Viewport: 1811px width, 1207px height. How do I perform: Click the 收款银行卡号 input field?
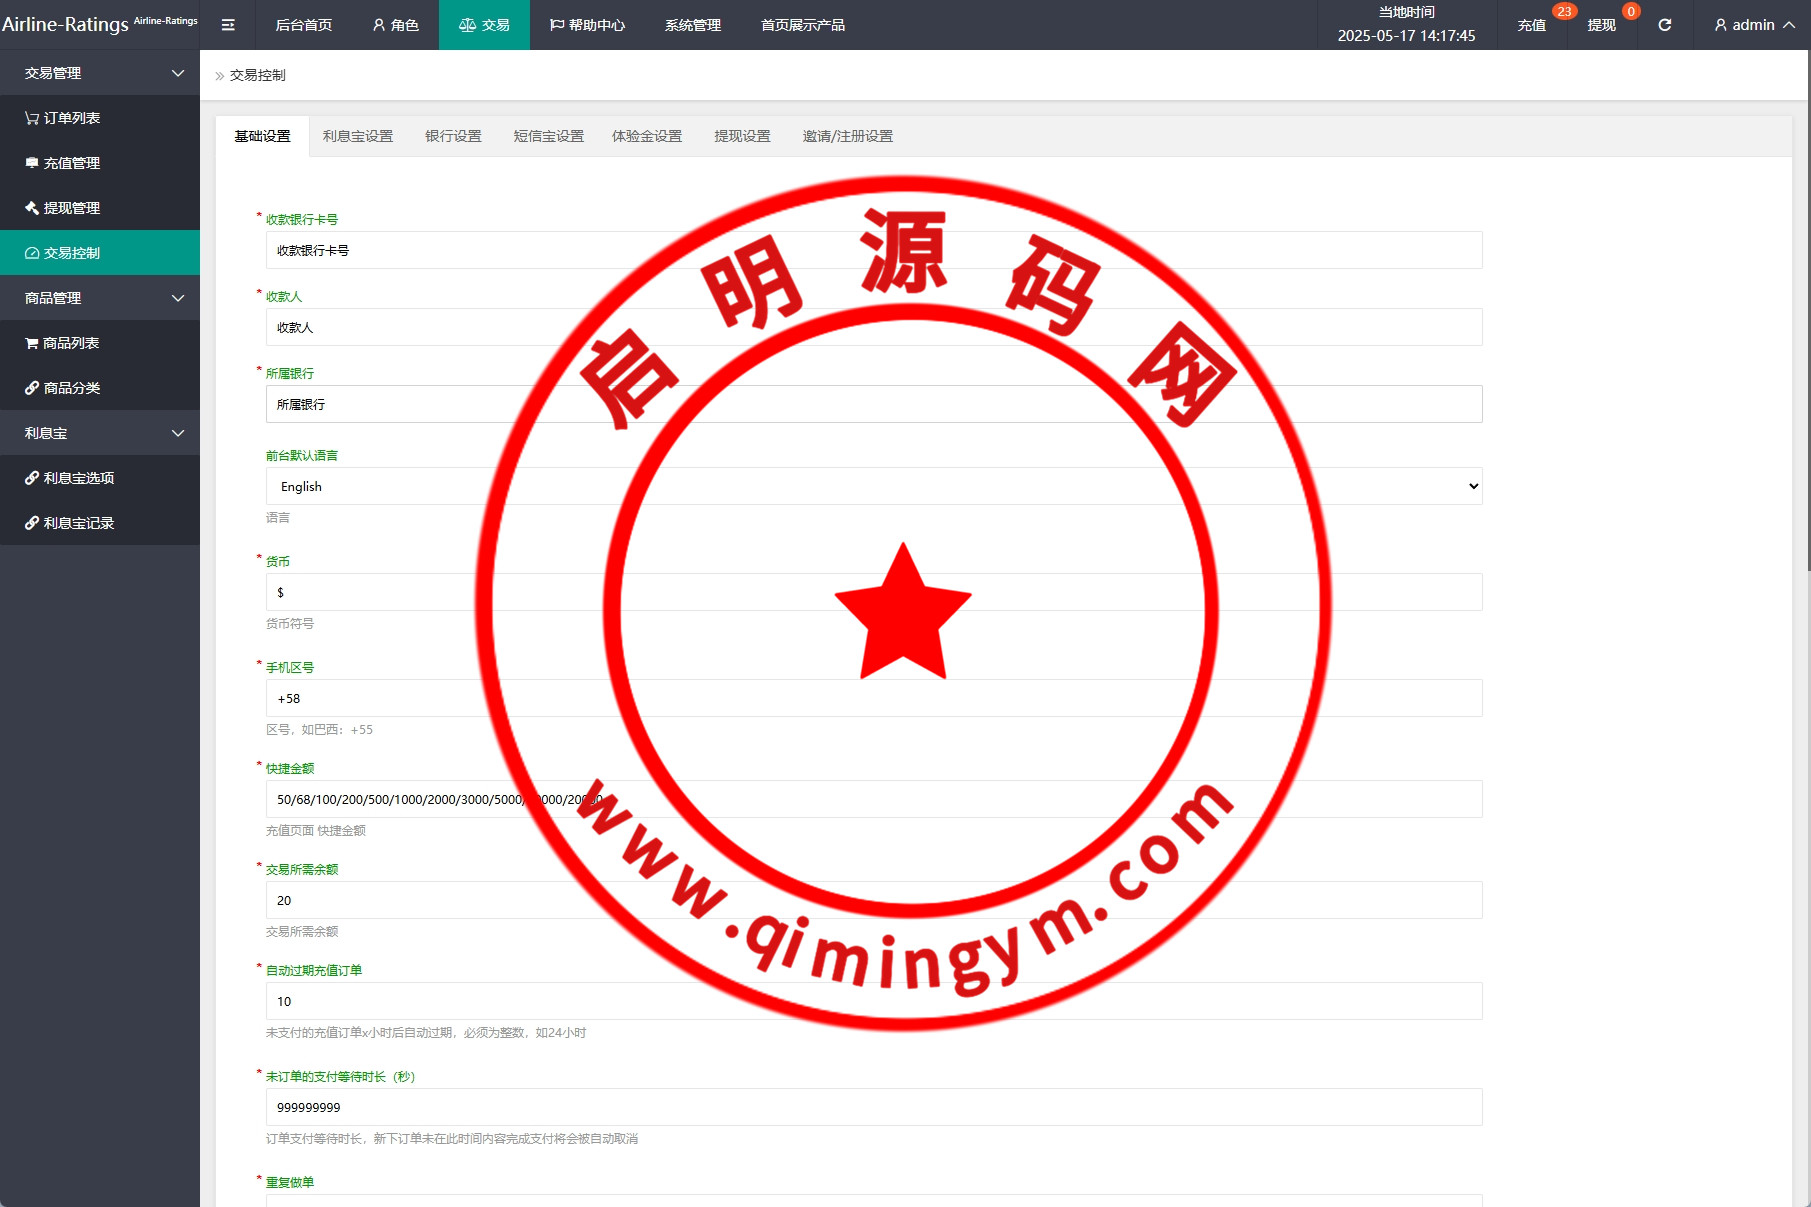pyautogui.click(x=873, y=250)
